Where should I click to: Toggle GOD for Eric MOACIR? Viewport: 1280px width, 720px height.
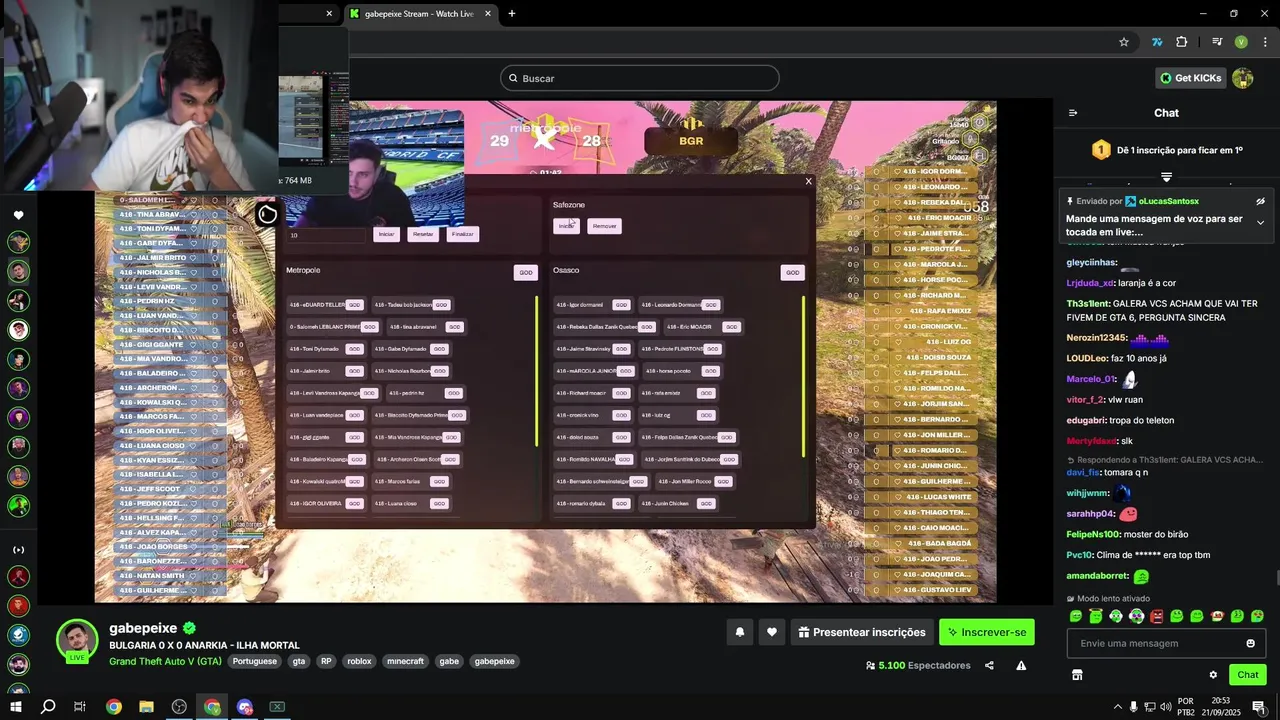pos(732,327)
